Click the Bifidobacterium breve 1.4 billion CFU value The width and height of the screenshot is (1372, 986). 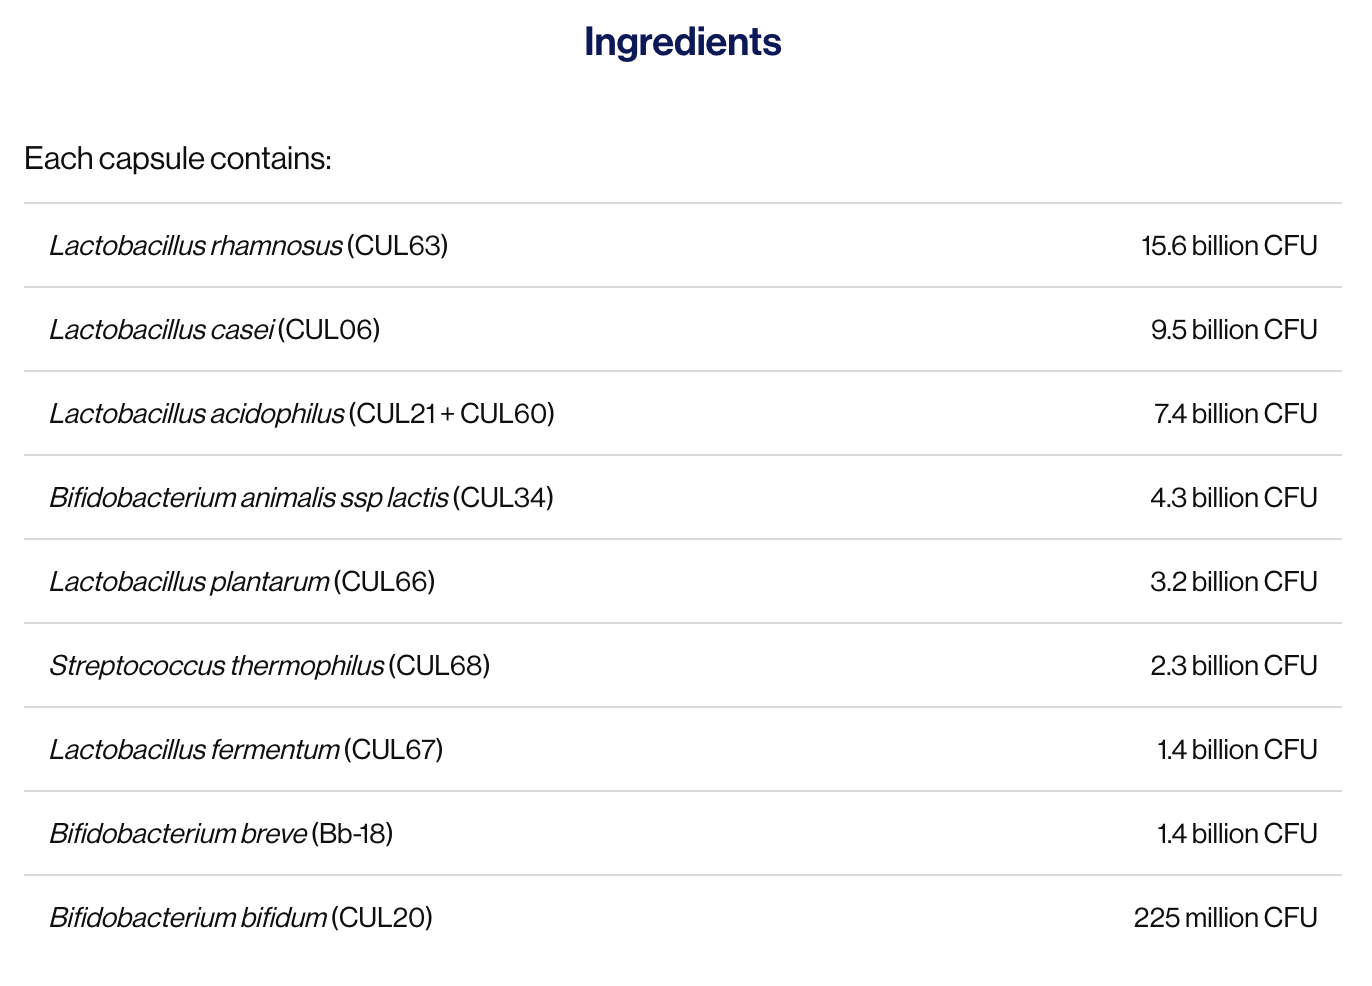click(x=1237, y=833)
